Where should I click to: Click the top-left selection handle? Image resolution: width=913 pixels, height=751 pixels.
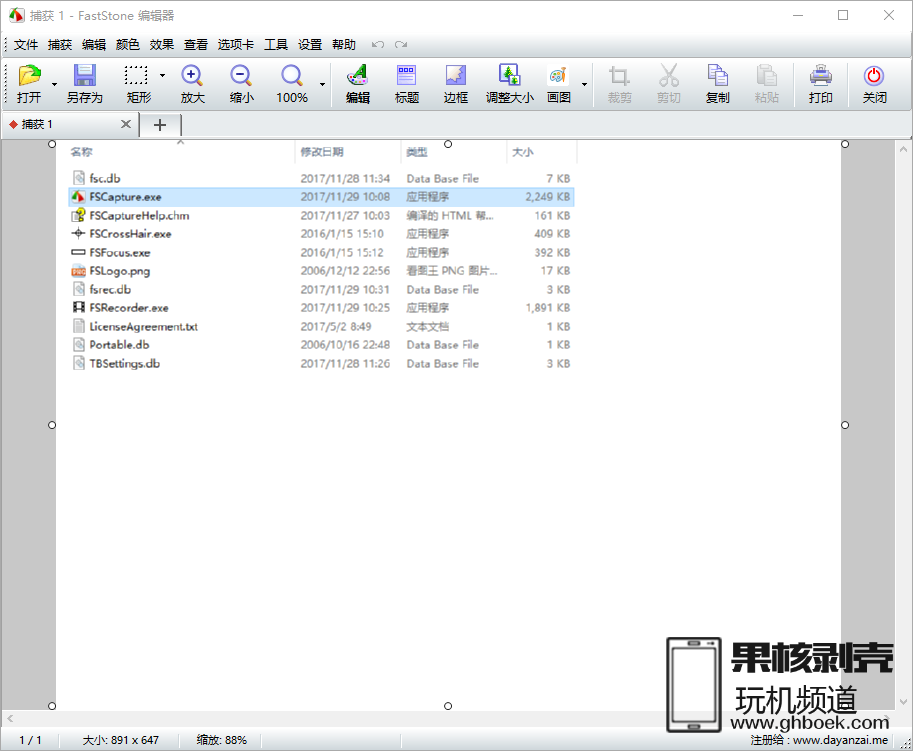pyautogui.click(x=52, y=144)
